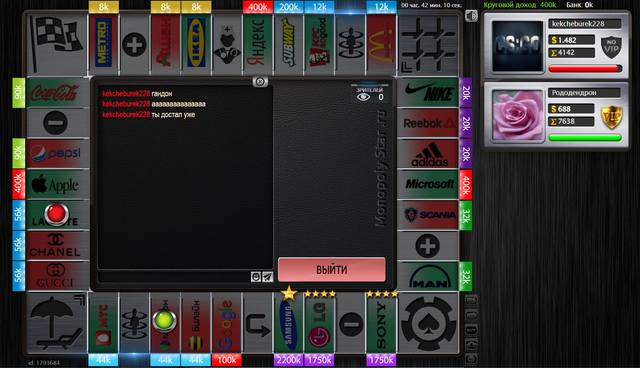Select the Coca-Cola property tile
Screen dimensions: 640x368
57,93
